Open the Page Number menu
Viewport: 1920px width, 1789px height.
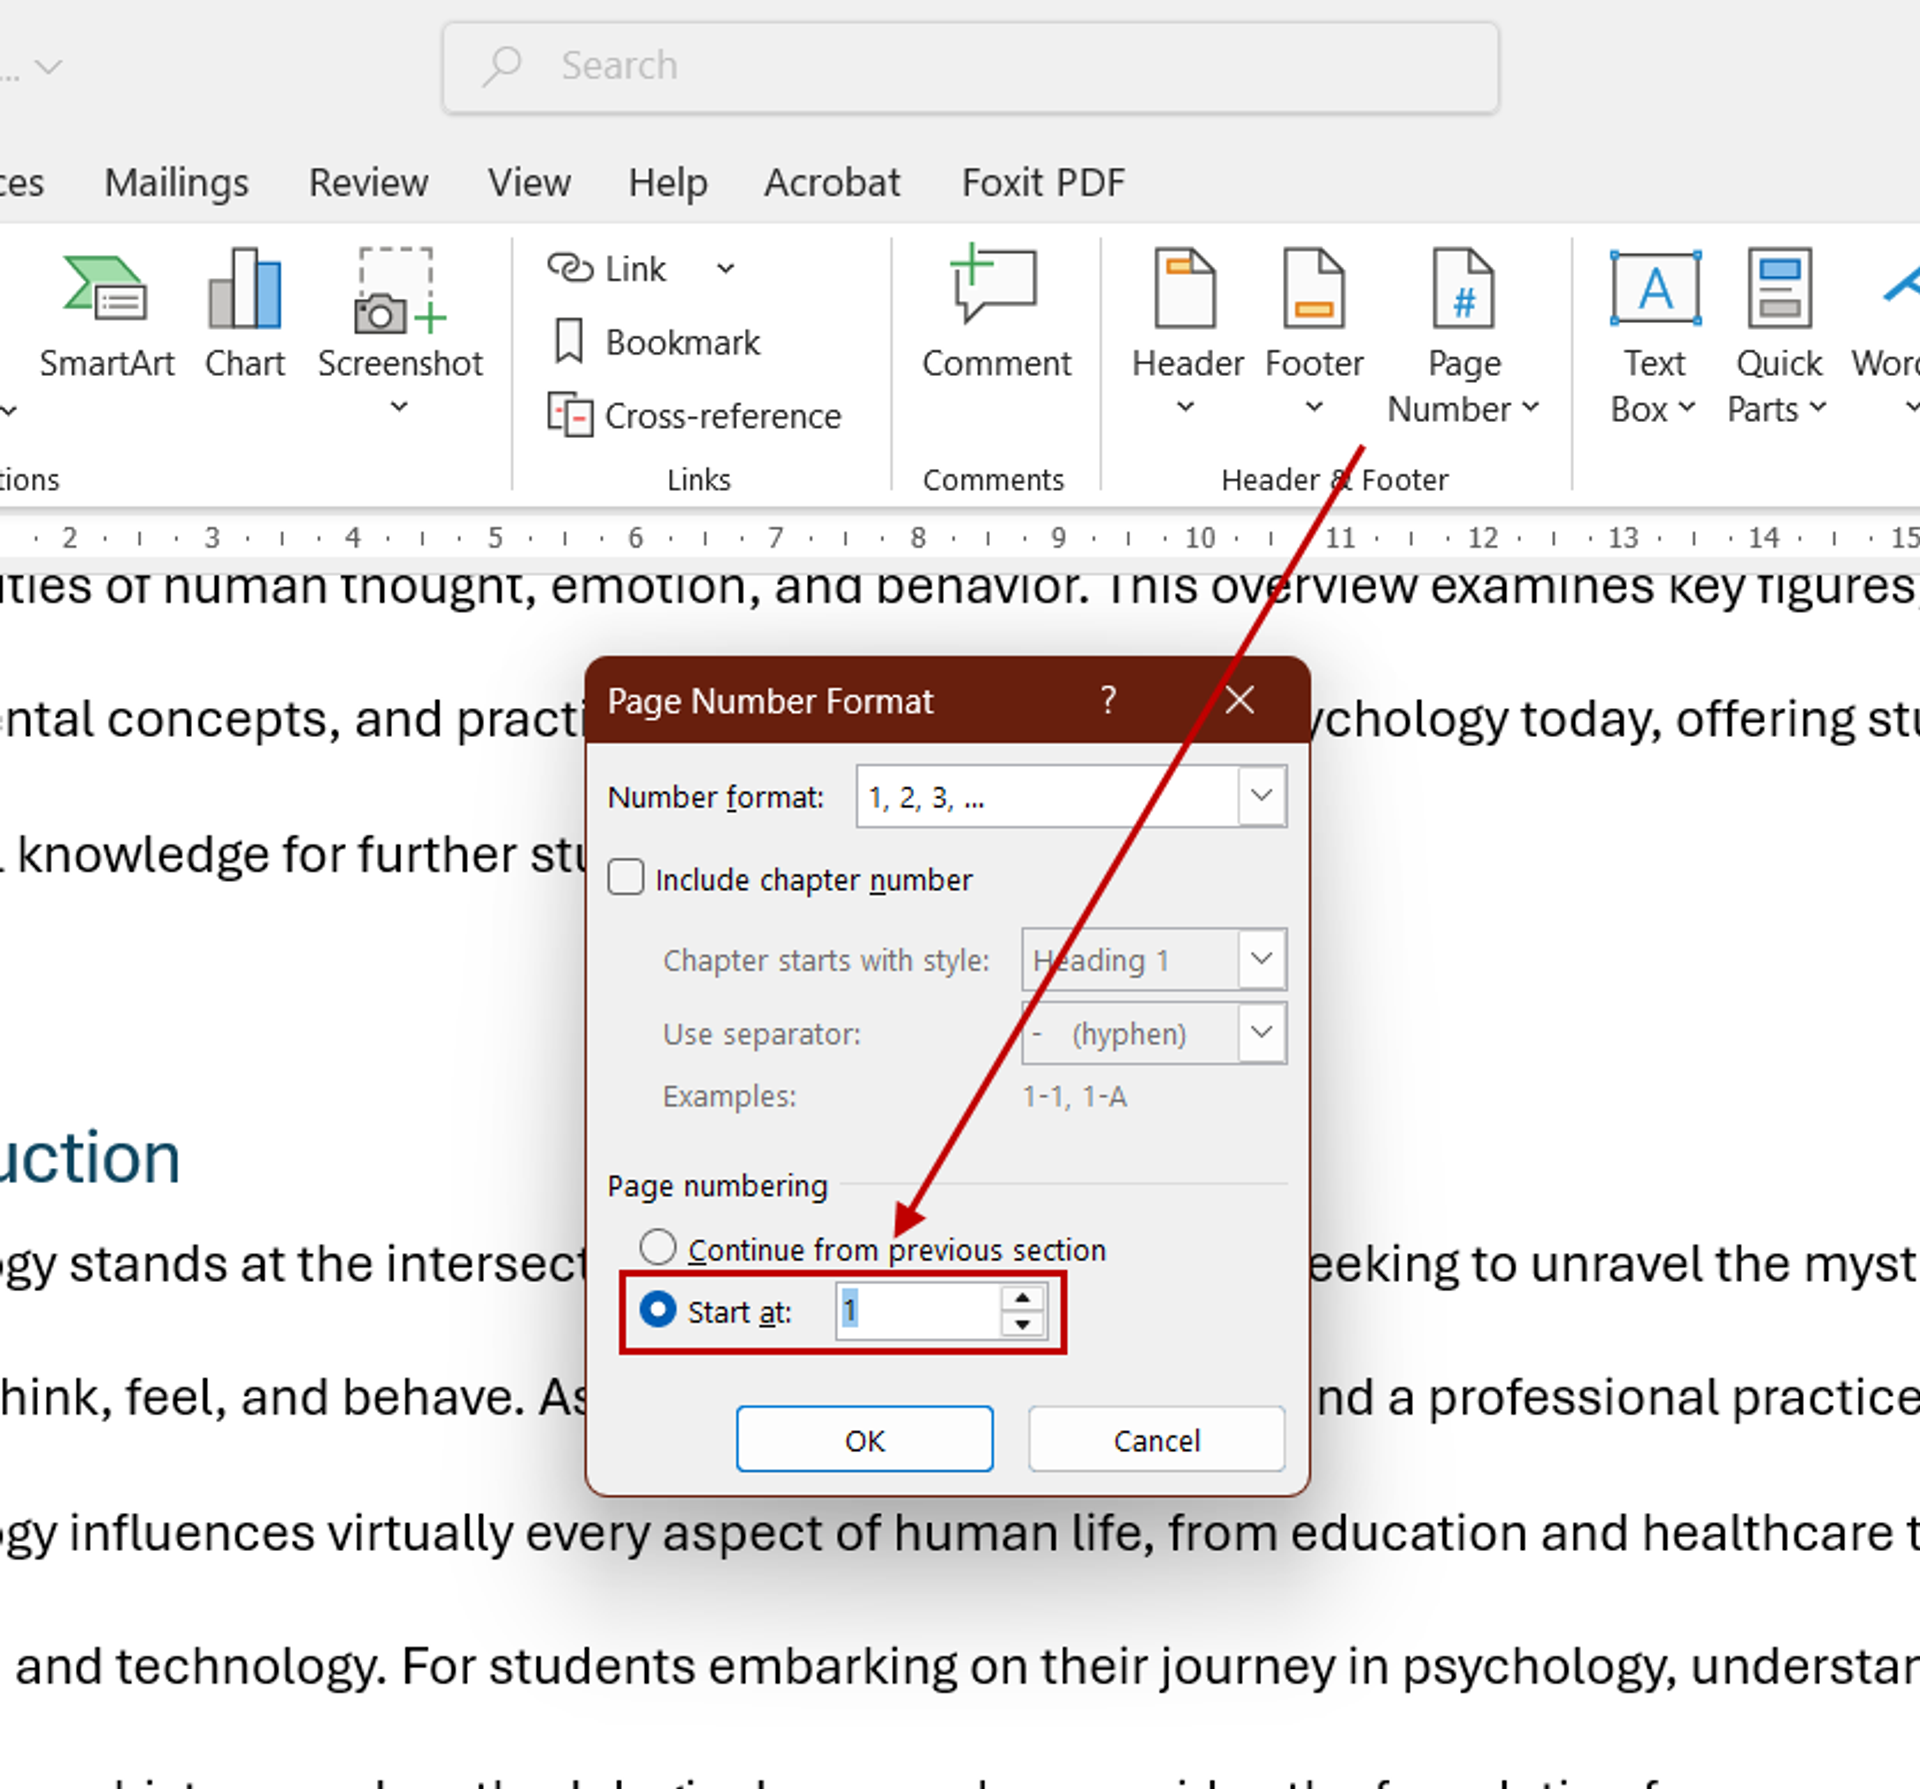pos(1463,337)
